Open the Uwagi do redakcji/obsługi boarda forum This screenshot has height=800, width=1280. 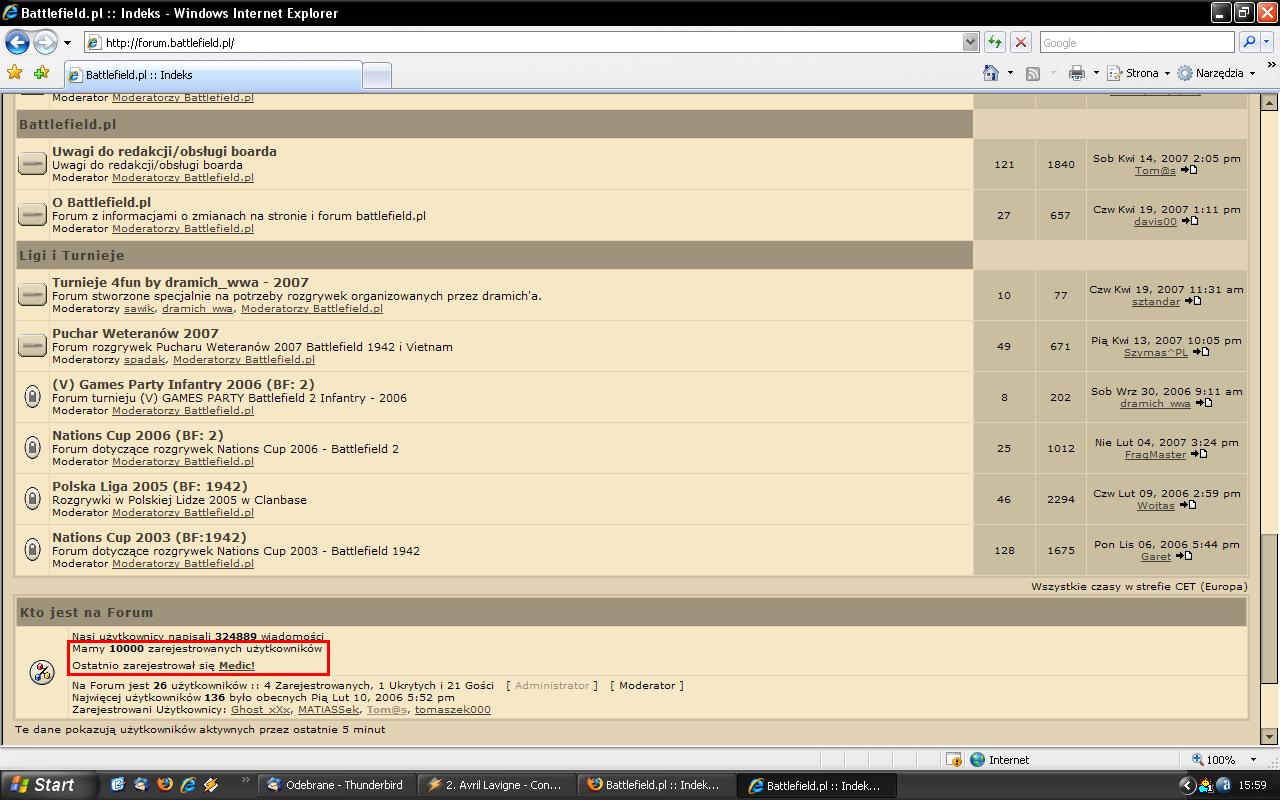164,152
